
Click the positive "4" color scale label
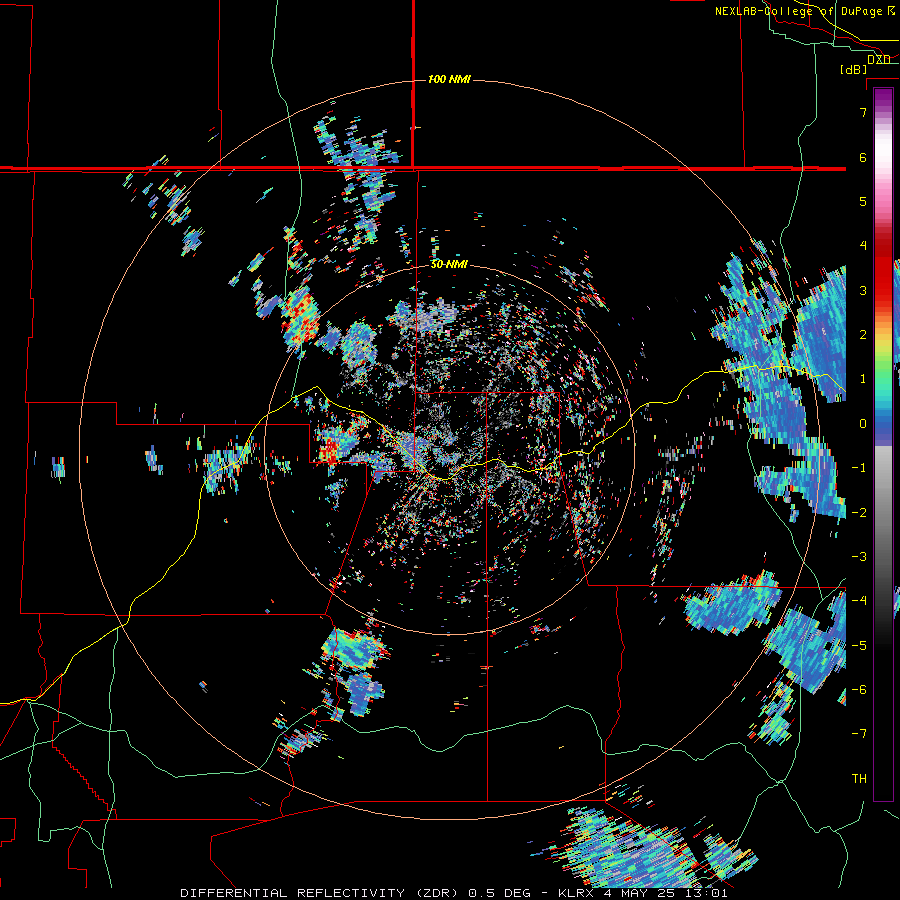[863, 246]
